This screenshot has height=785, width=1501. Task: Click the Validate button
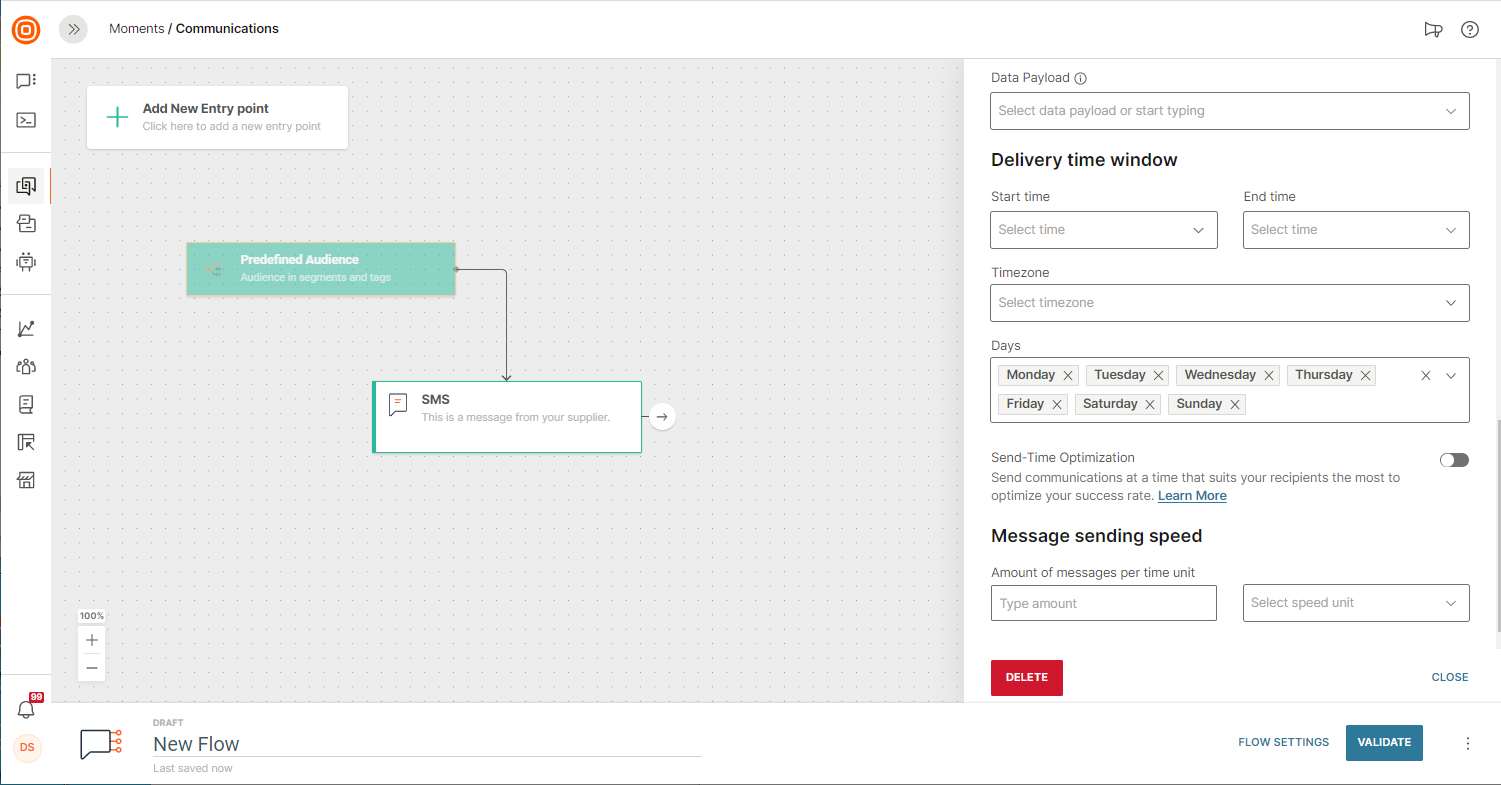click(x=1384, y=742)
